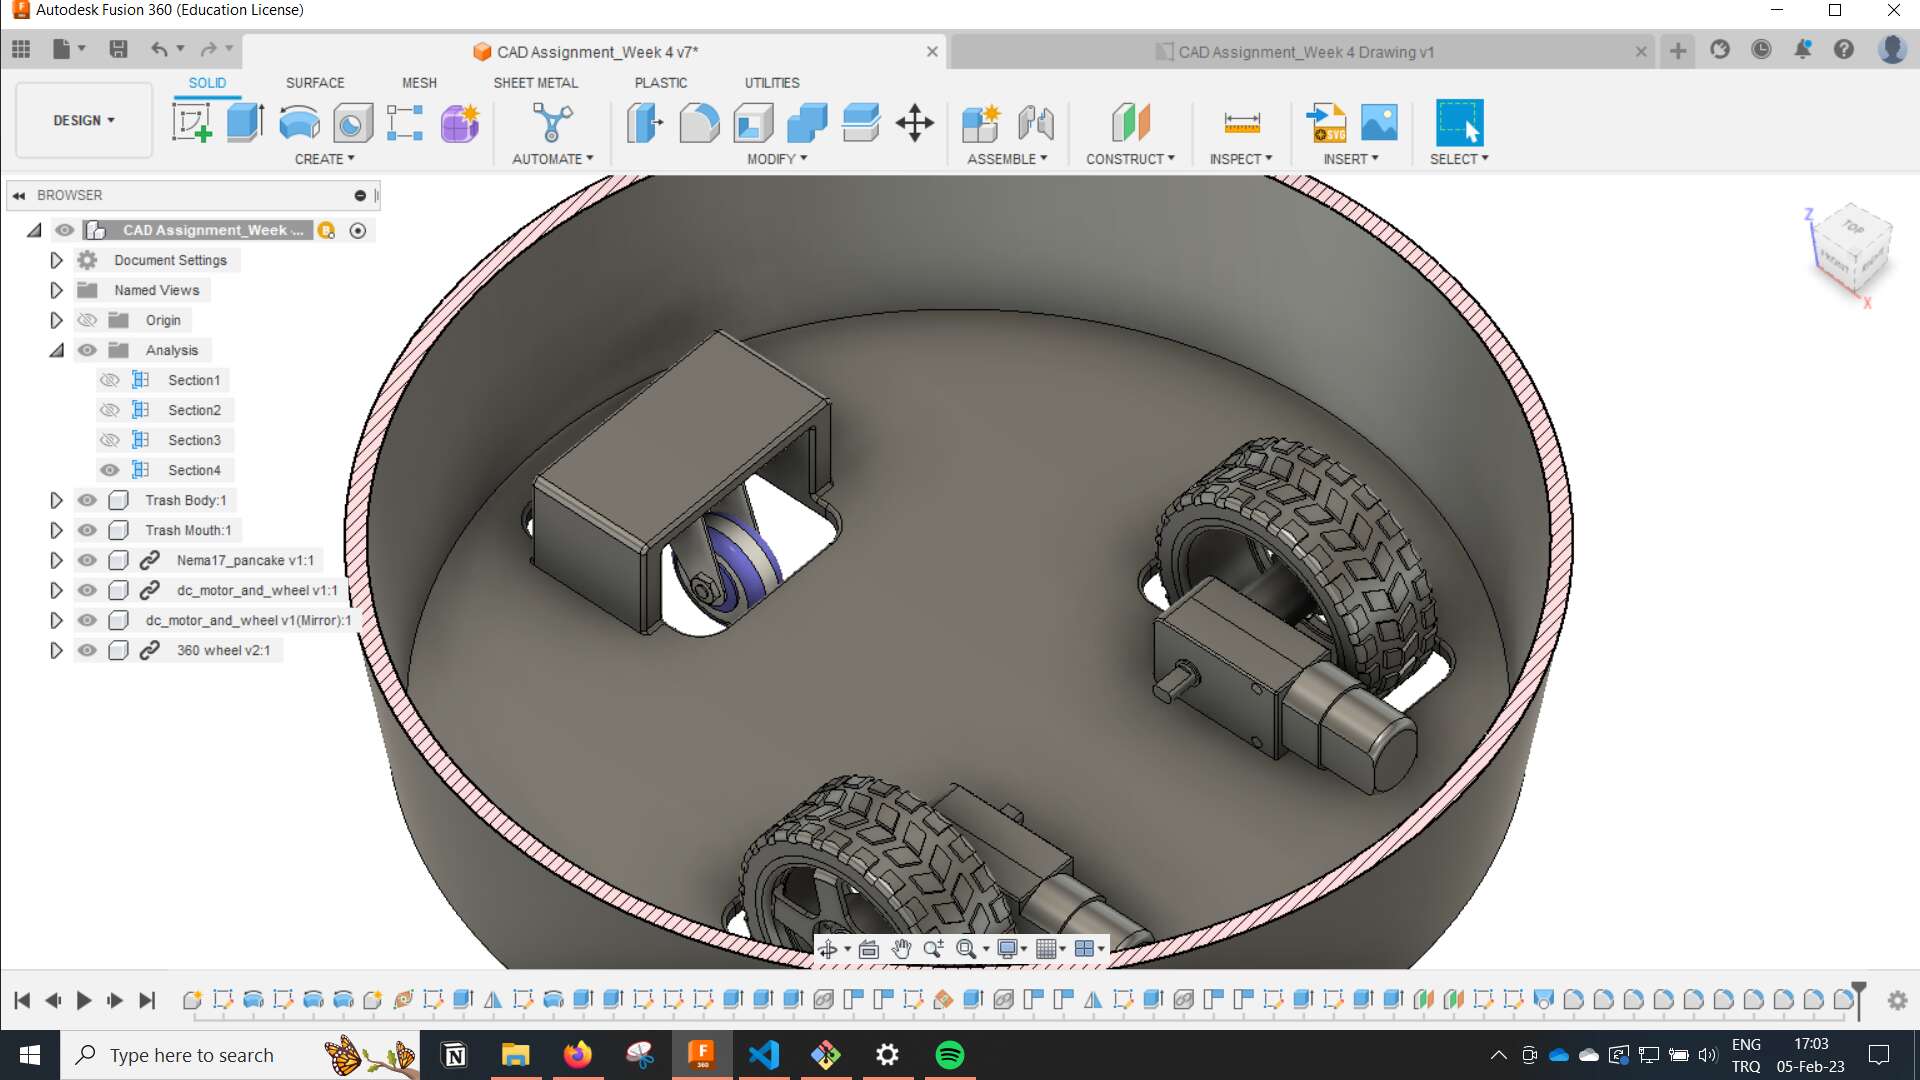
Task: Switch to the UTILITIES tab
Action: click(x=772, y=83)
